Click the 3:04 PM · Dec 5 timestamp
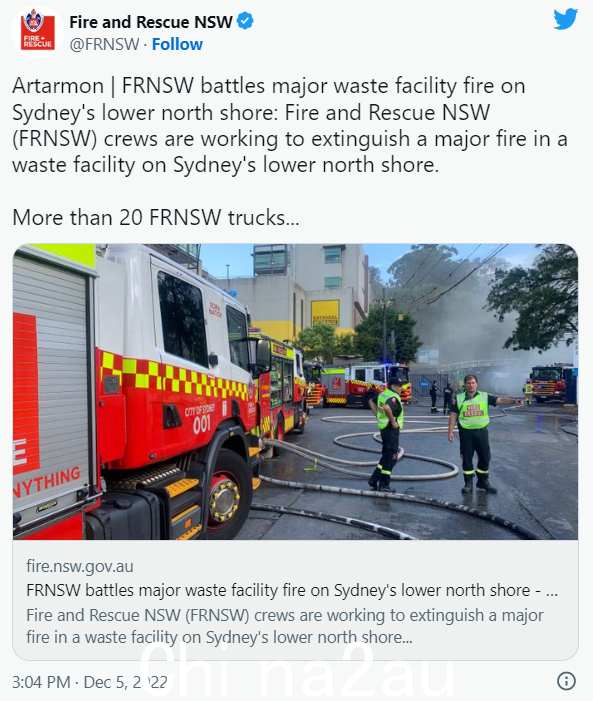Screen dimensions: 593x701 (89, 682)
